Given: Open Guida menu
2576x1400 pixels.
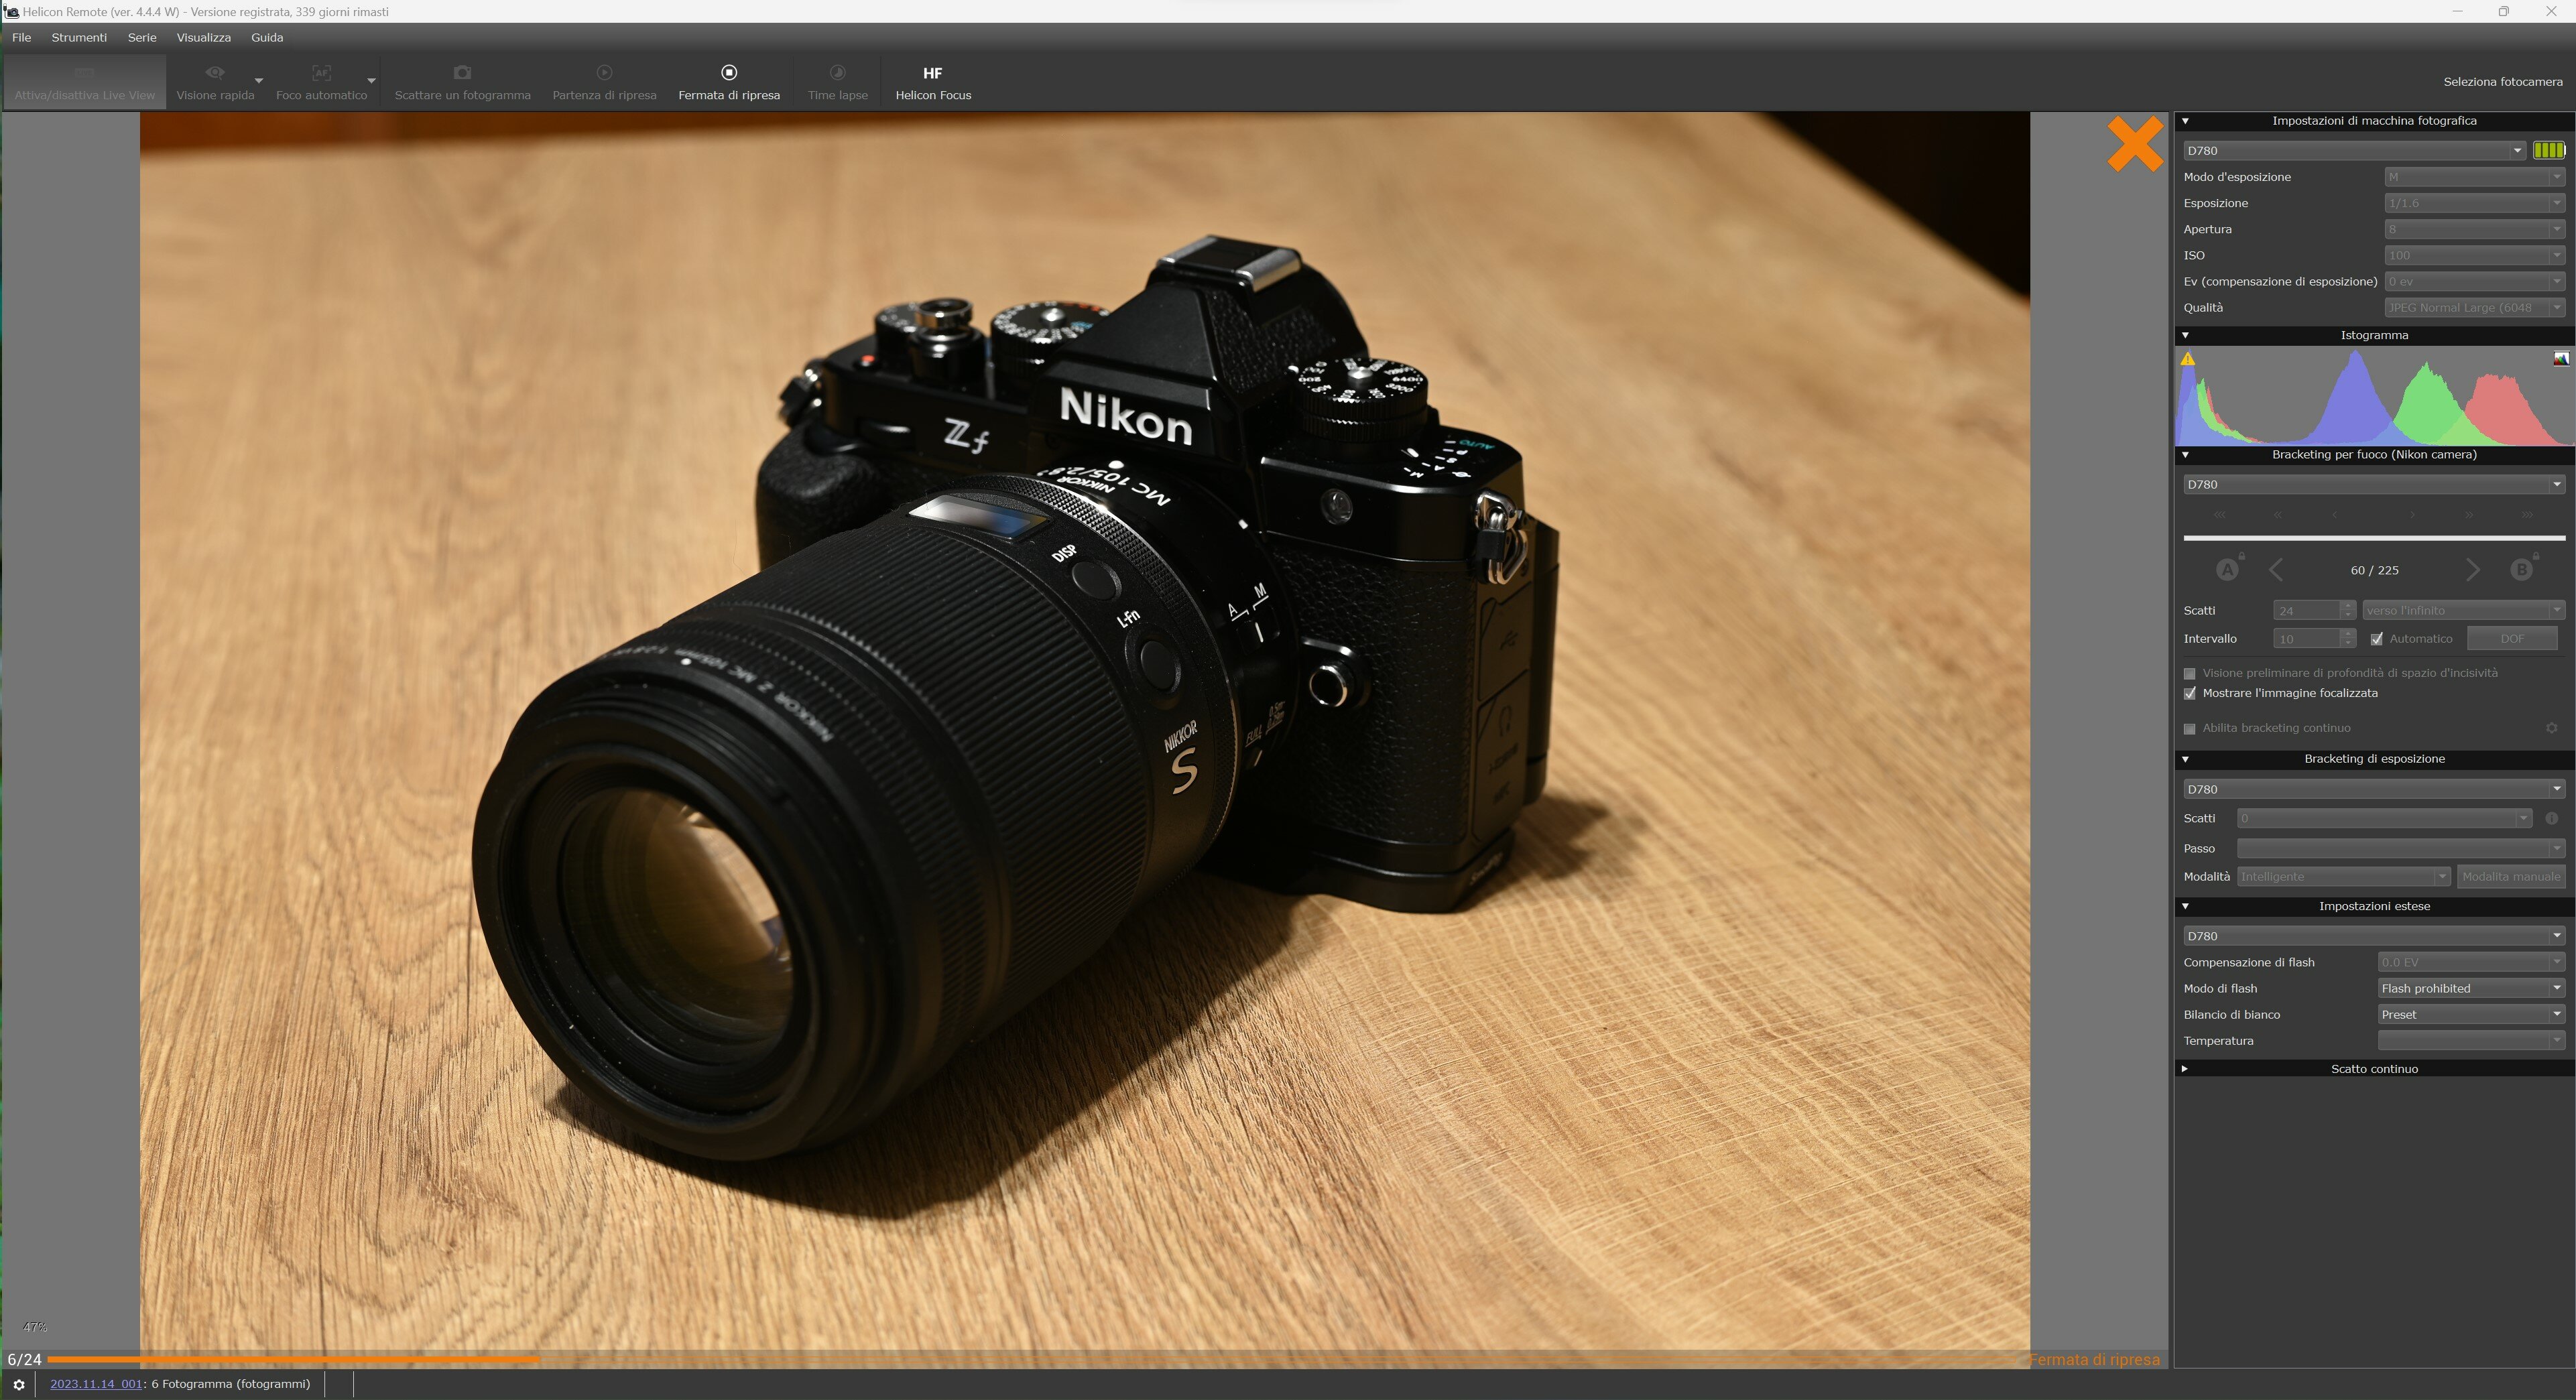Looking at the screenshot, I should 267,37.
